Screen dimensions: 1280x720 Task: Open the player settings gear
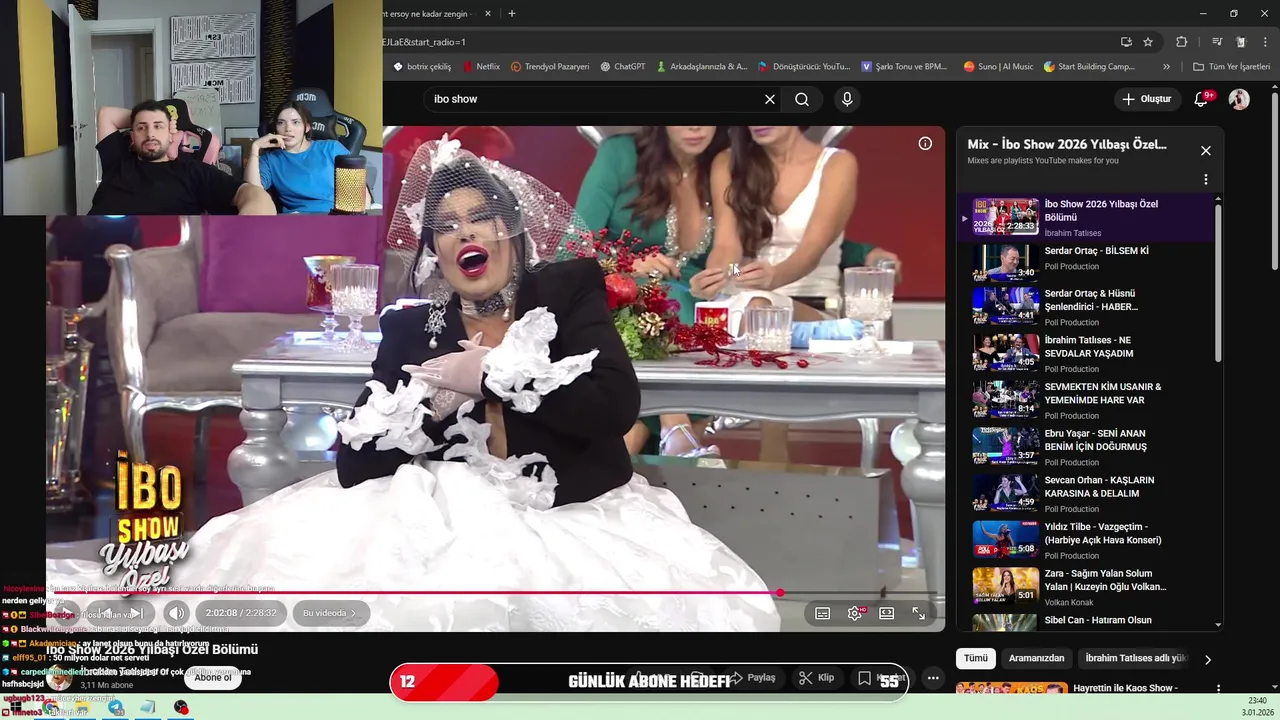click(854, 613)
